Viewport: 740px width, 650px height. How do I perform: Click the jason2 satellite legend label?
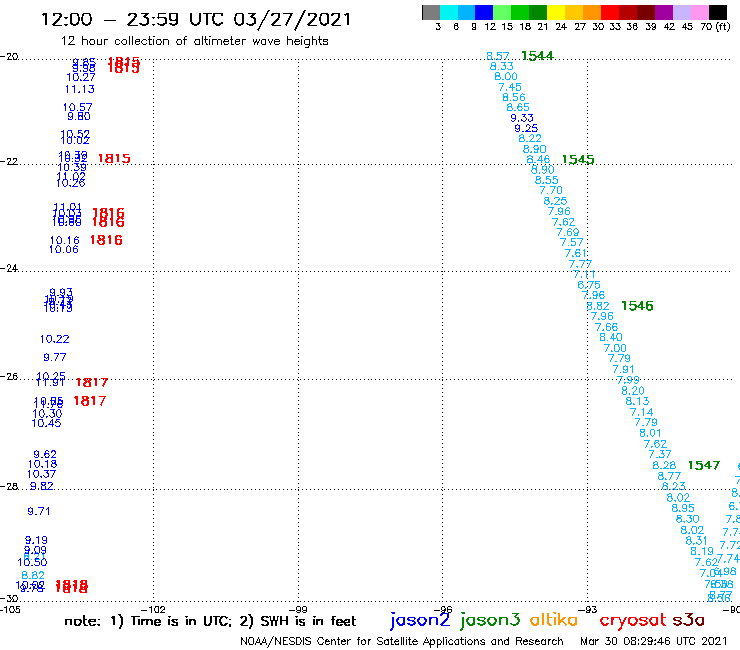pyautogui.click(x=420, y=620)
